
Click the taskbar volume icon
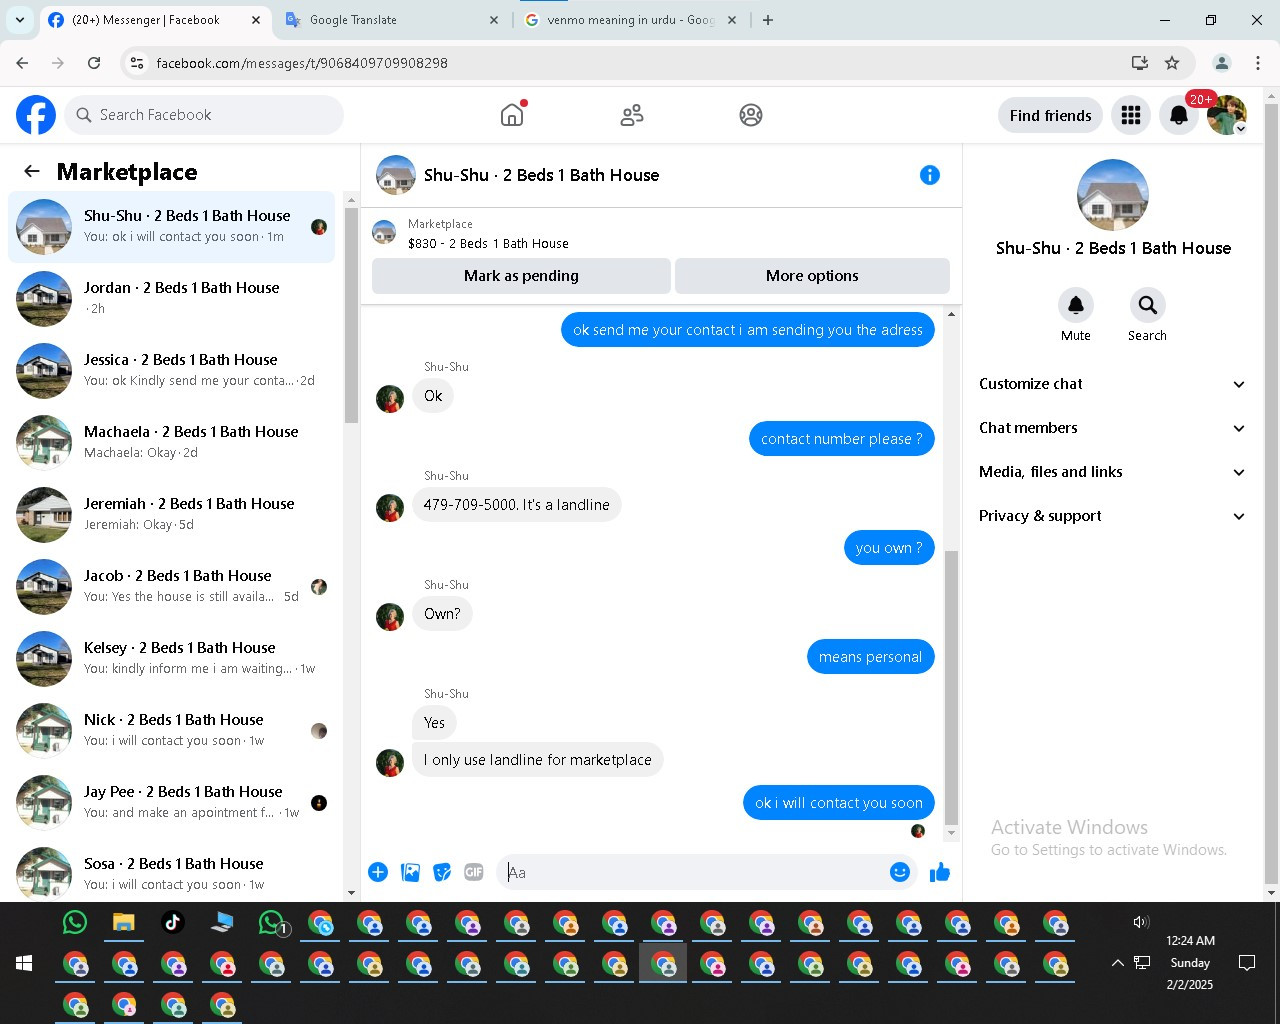point(1141,922)
